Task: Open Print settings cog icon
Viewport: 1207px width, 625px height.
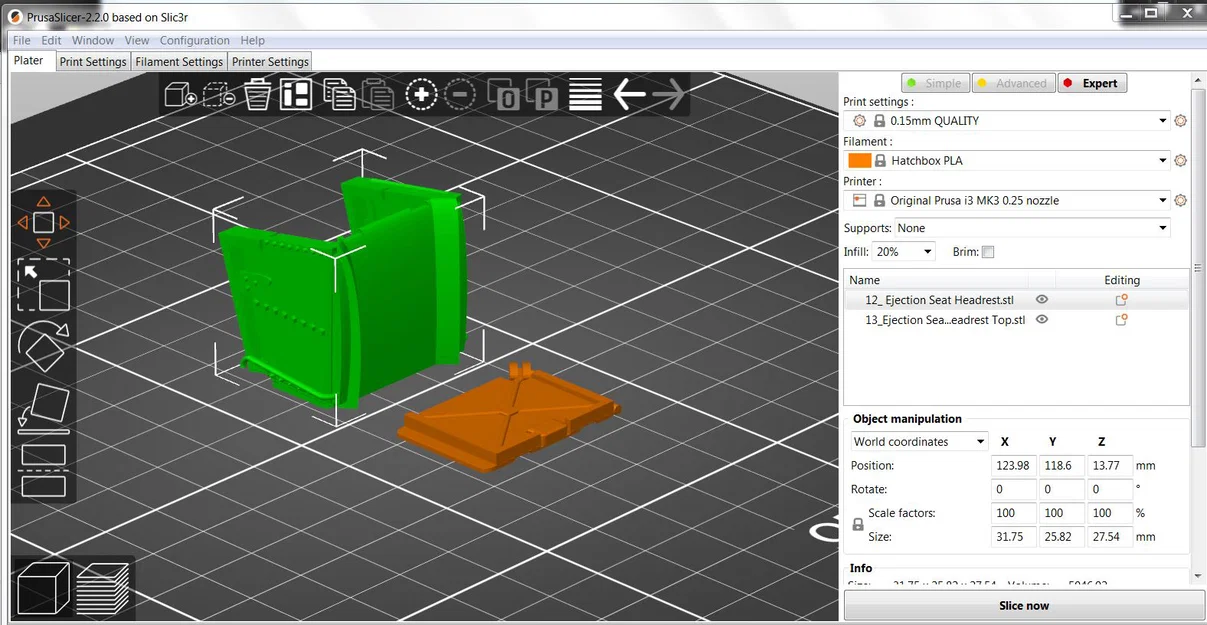Action: pos(1180,121)
